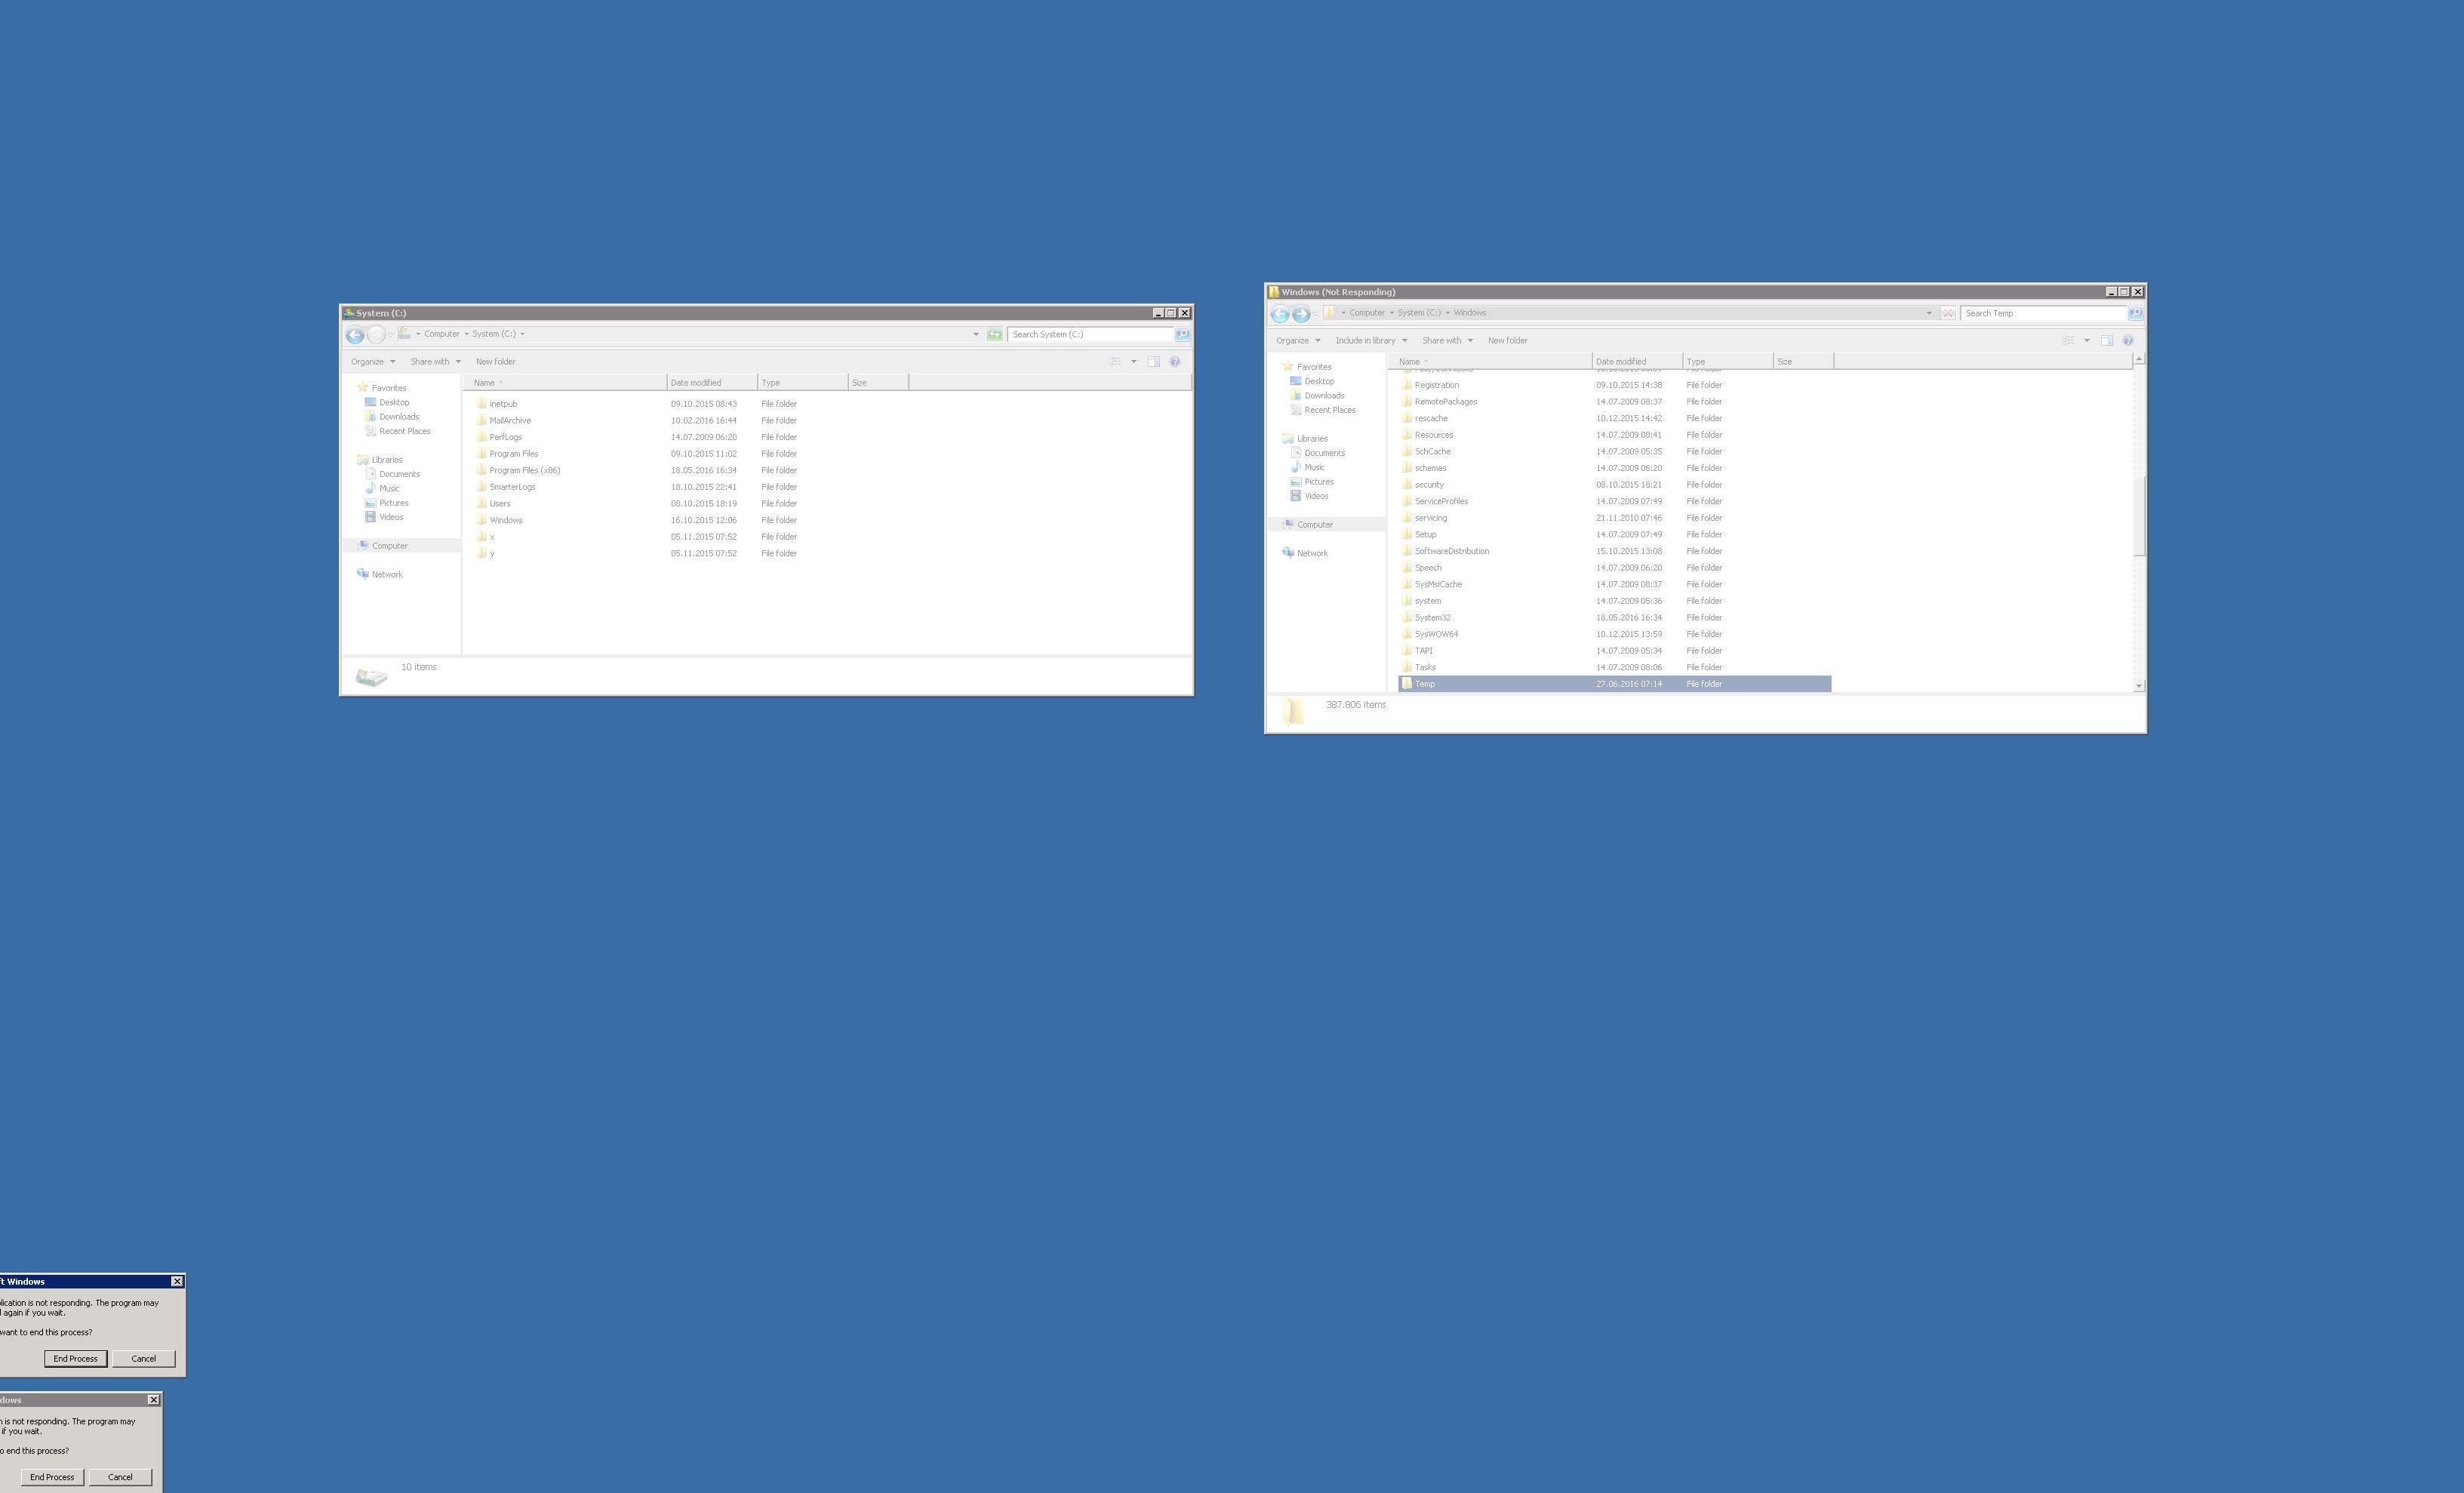Viewport: 2464px width, 1493px height.
Task: Click the search magnifier in System (C:) window
Action: (x=1182, y=334)
